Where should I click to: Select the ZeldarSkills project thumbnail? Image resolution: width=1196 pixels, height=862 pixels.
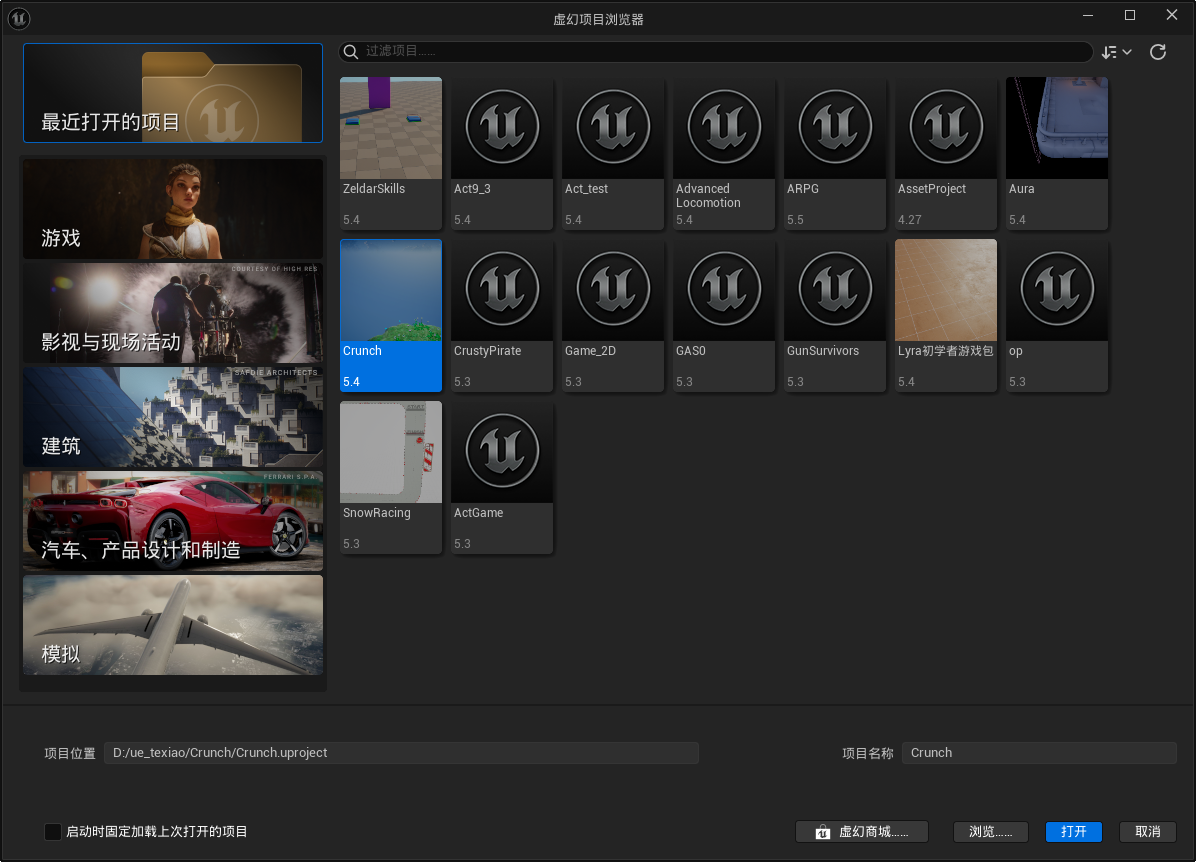coord(391,128)
